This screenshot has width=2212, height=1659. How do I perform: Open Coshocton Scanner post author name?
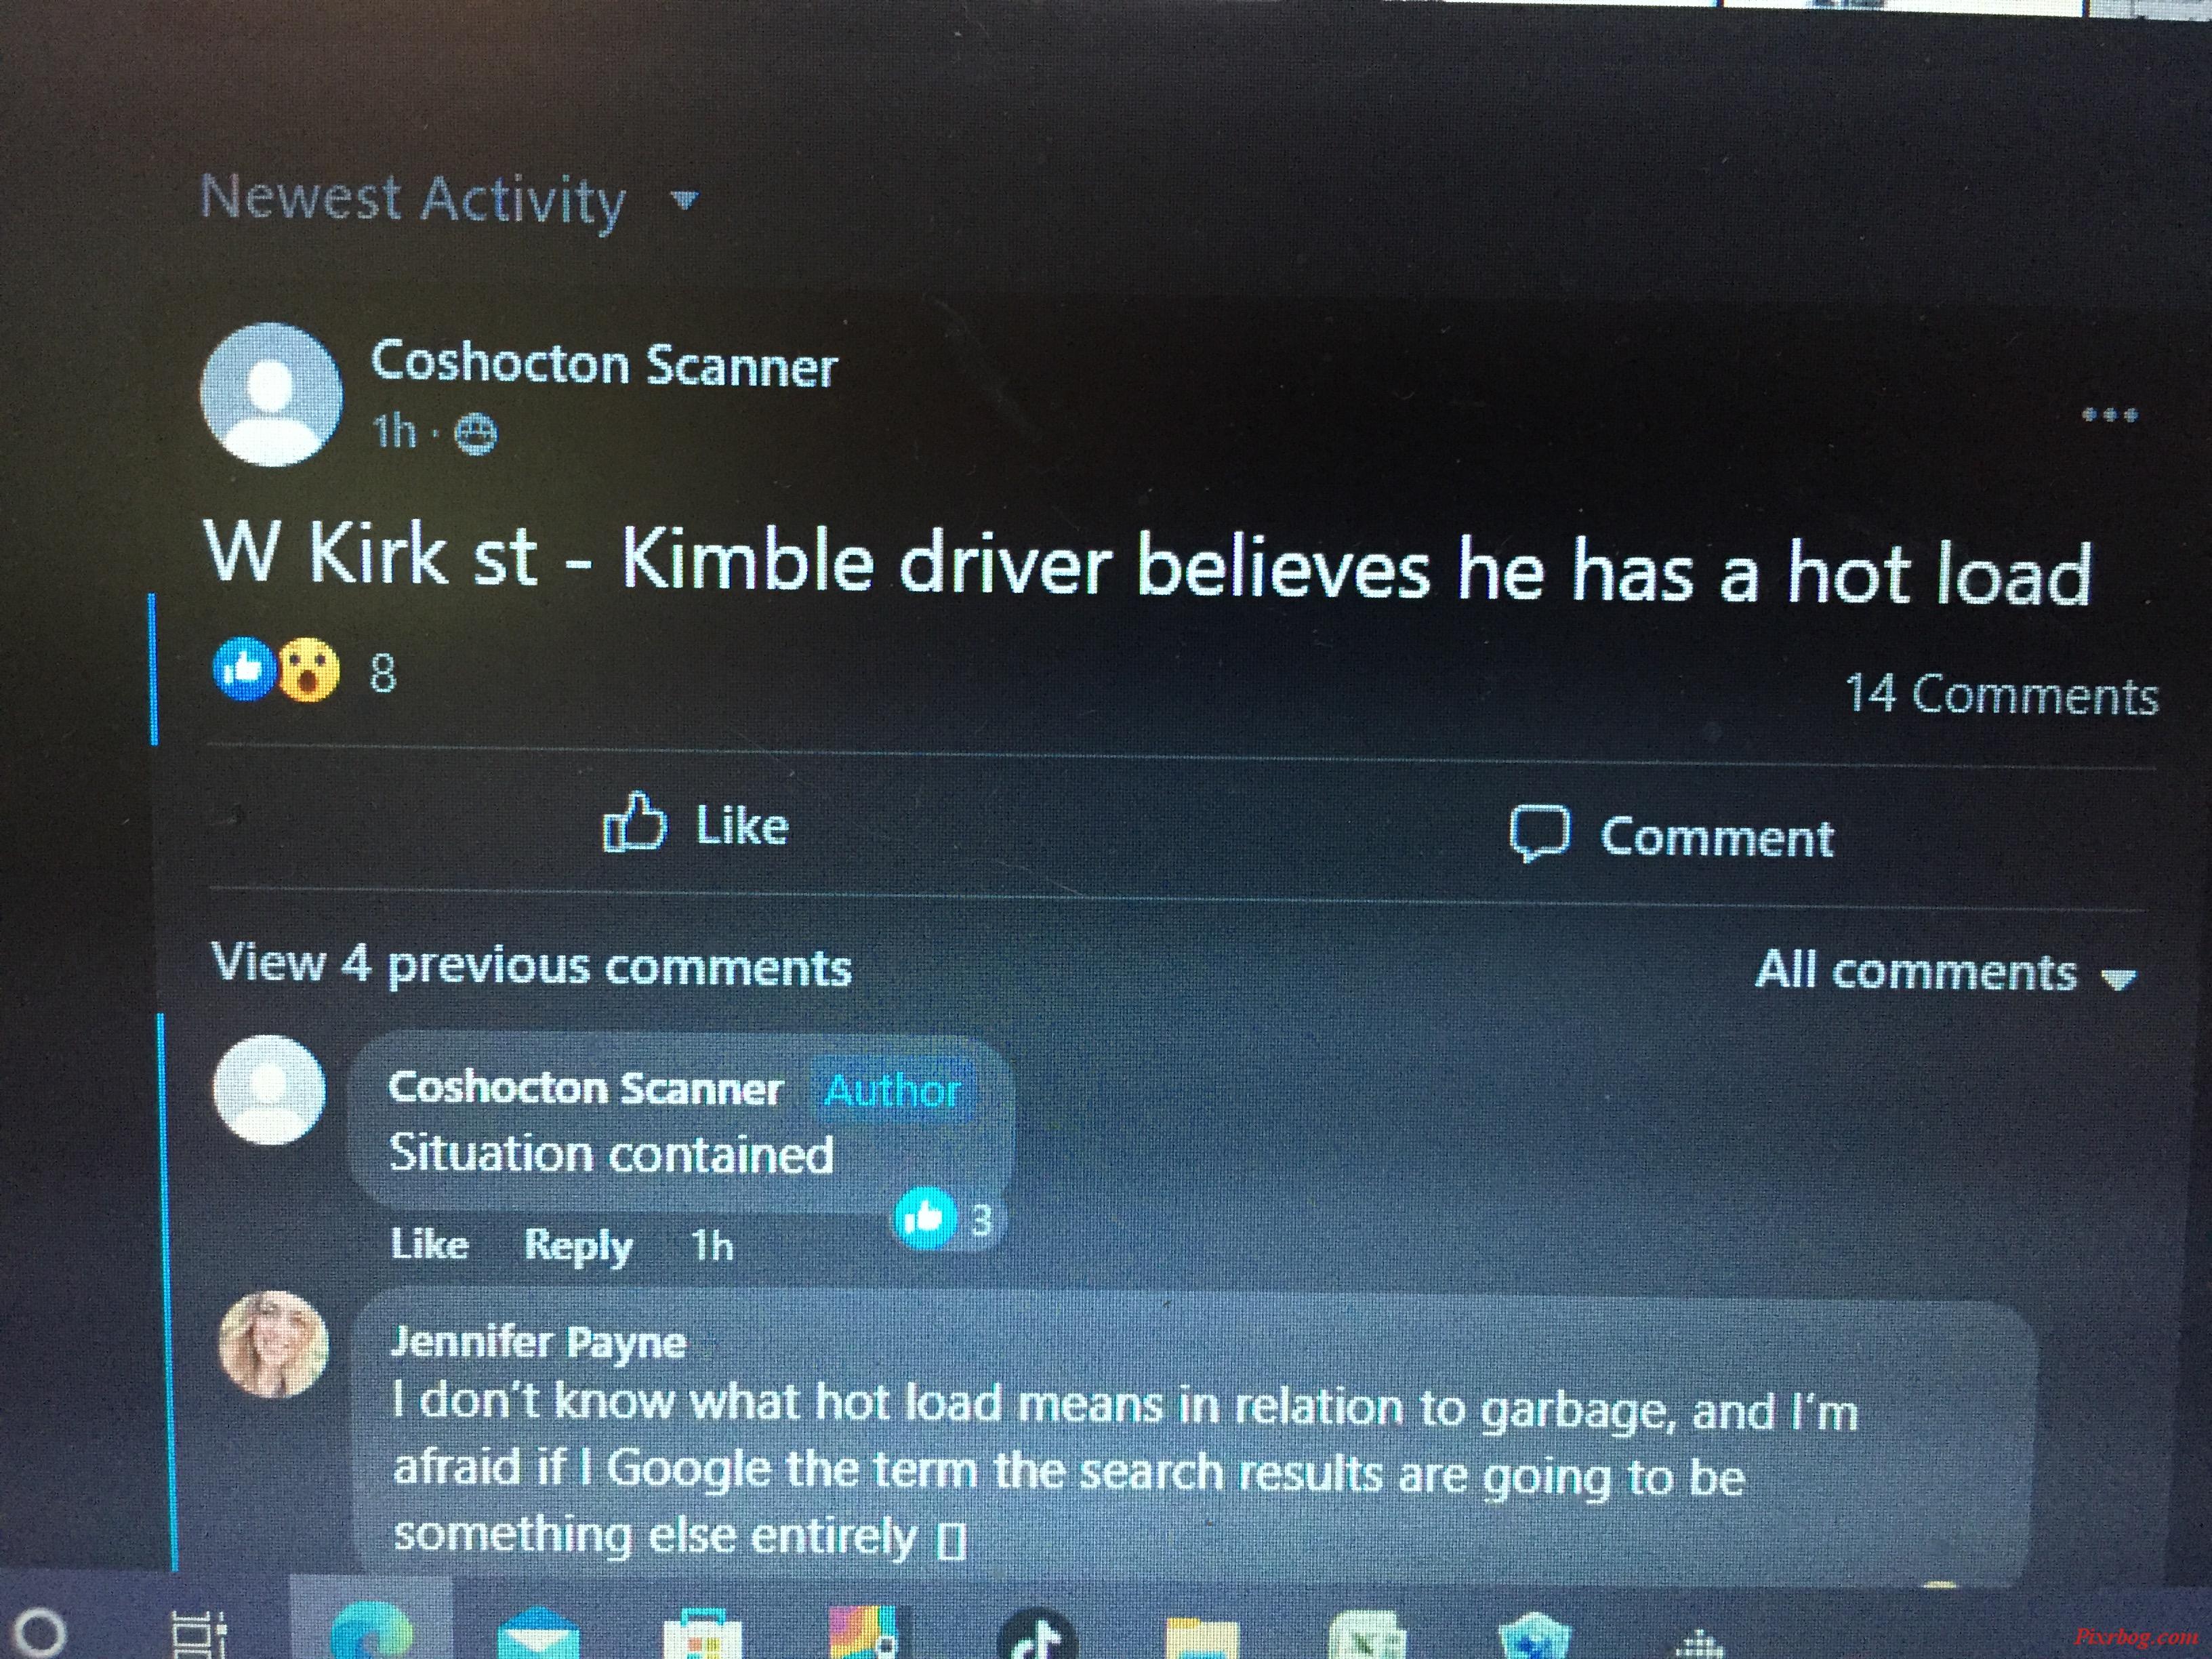point(604,364)
